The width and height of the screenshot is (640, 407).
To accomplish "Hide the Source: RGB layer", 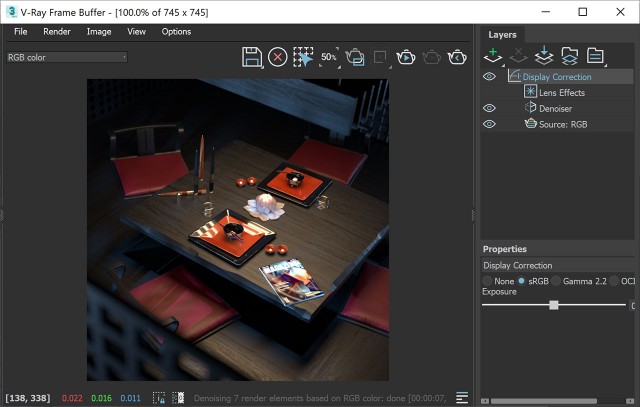I will 490,124.
